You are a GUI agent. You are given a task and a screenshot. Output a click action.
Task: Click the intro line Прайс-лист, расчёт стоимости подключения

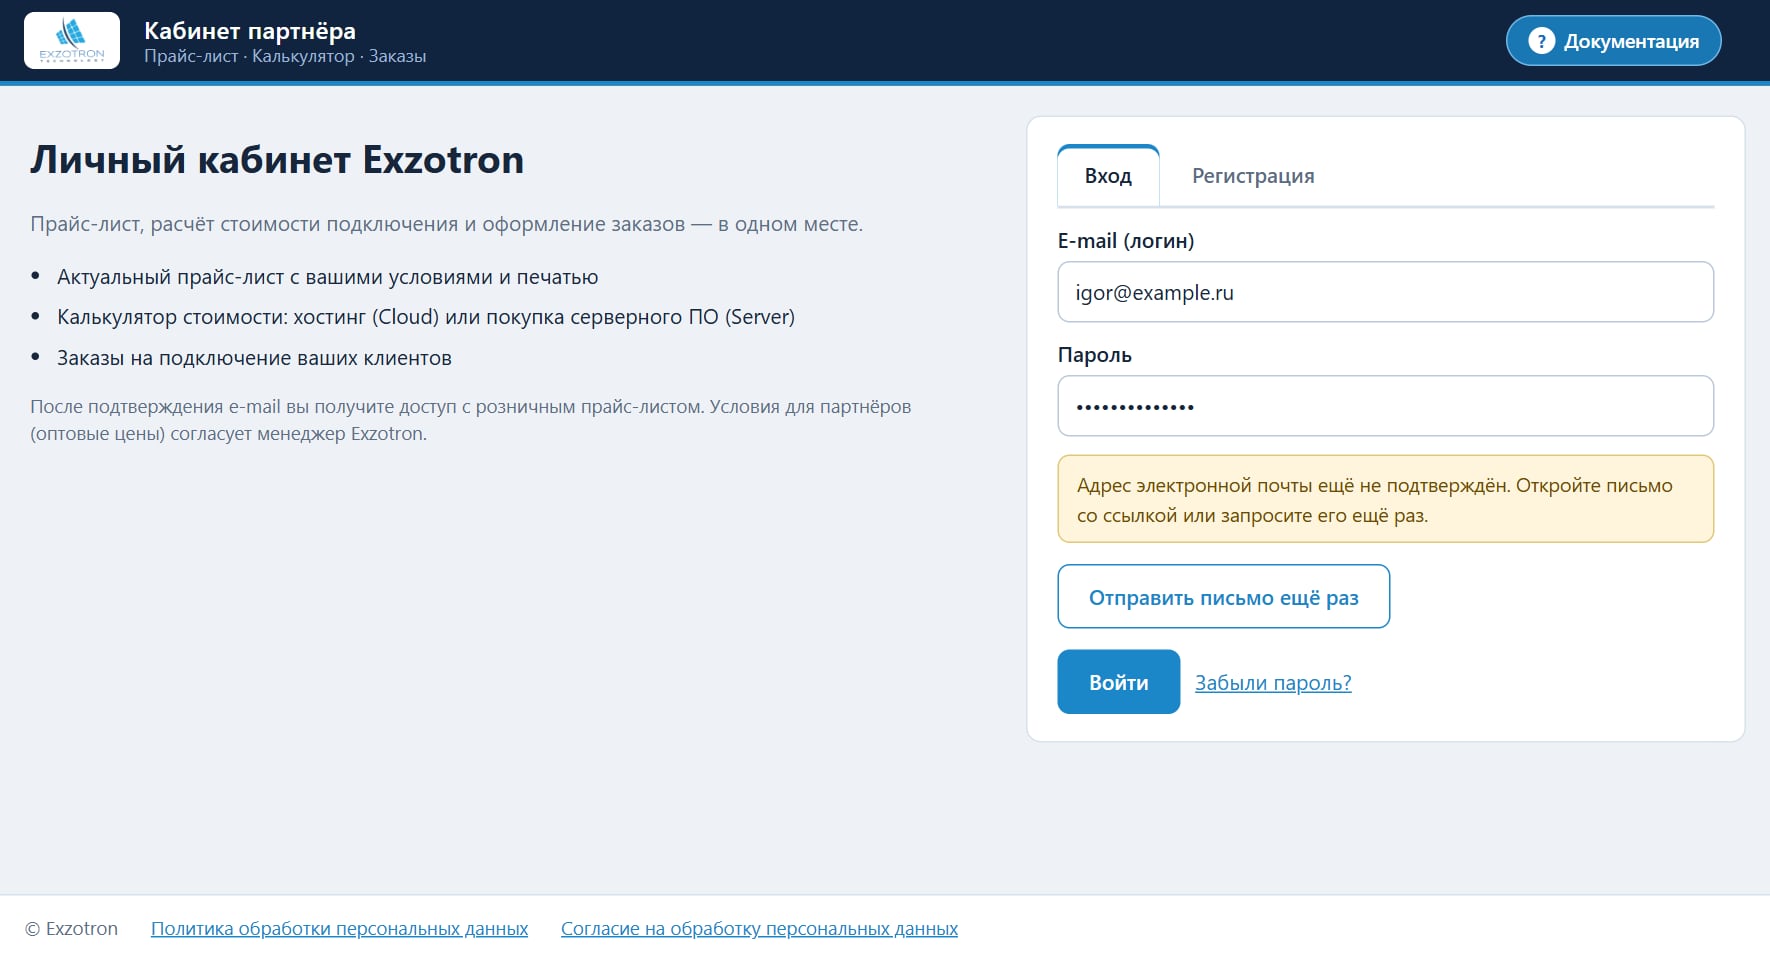(x=446, y=224)
